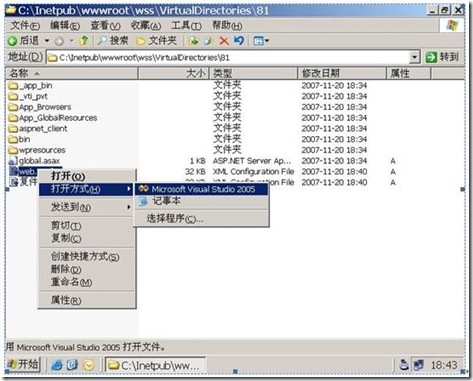Screen dimensions: 473x381
Task: Select the App_GlobalResources folder
Action: (53, 118)
